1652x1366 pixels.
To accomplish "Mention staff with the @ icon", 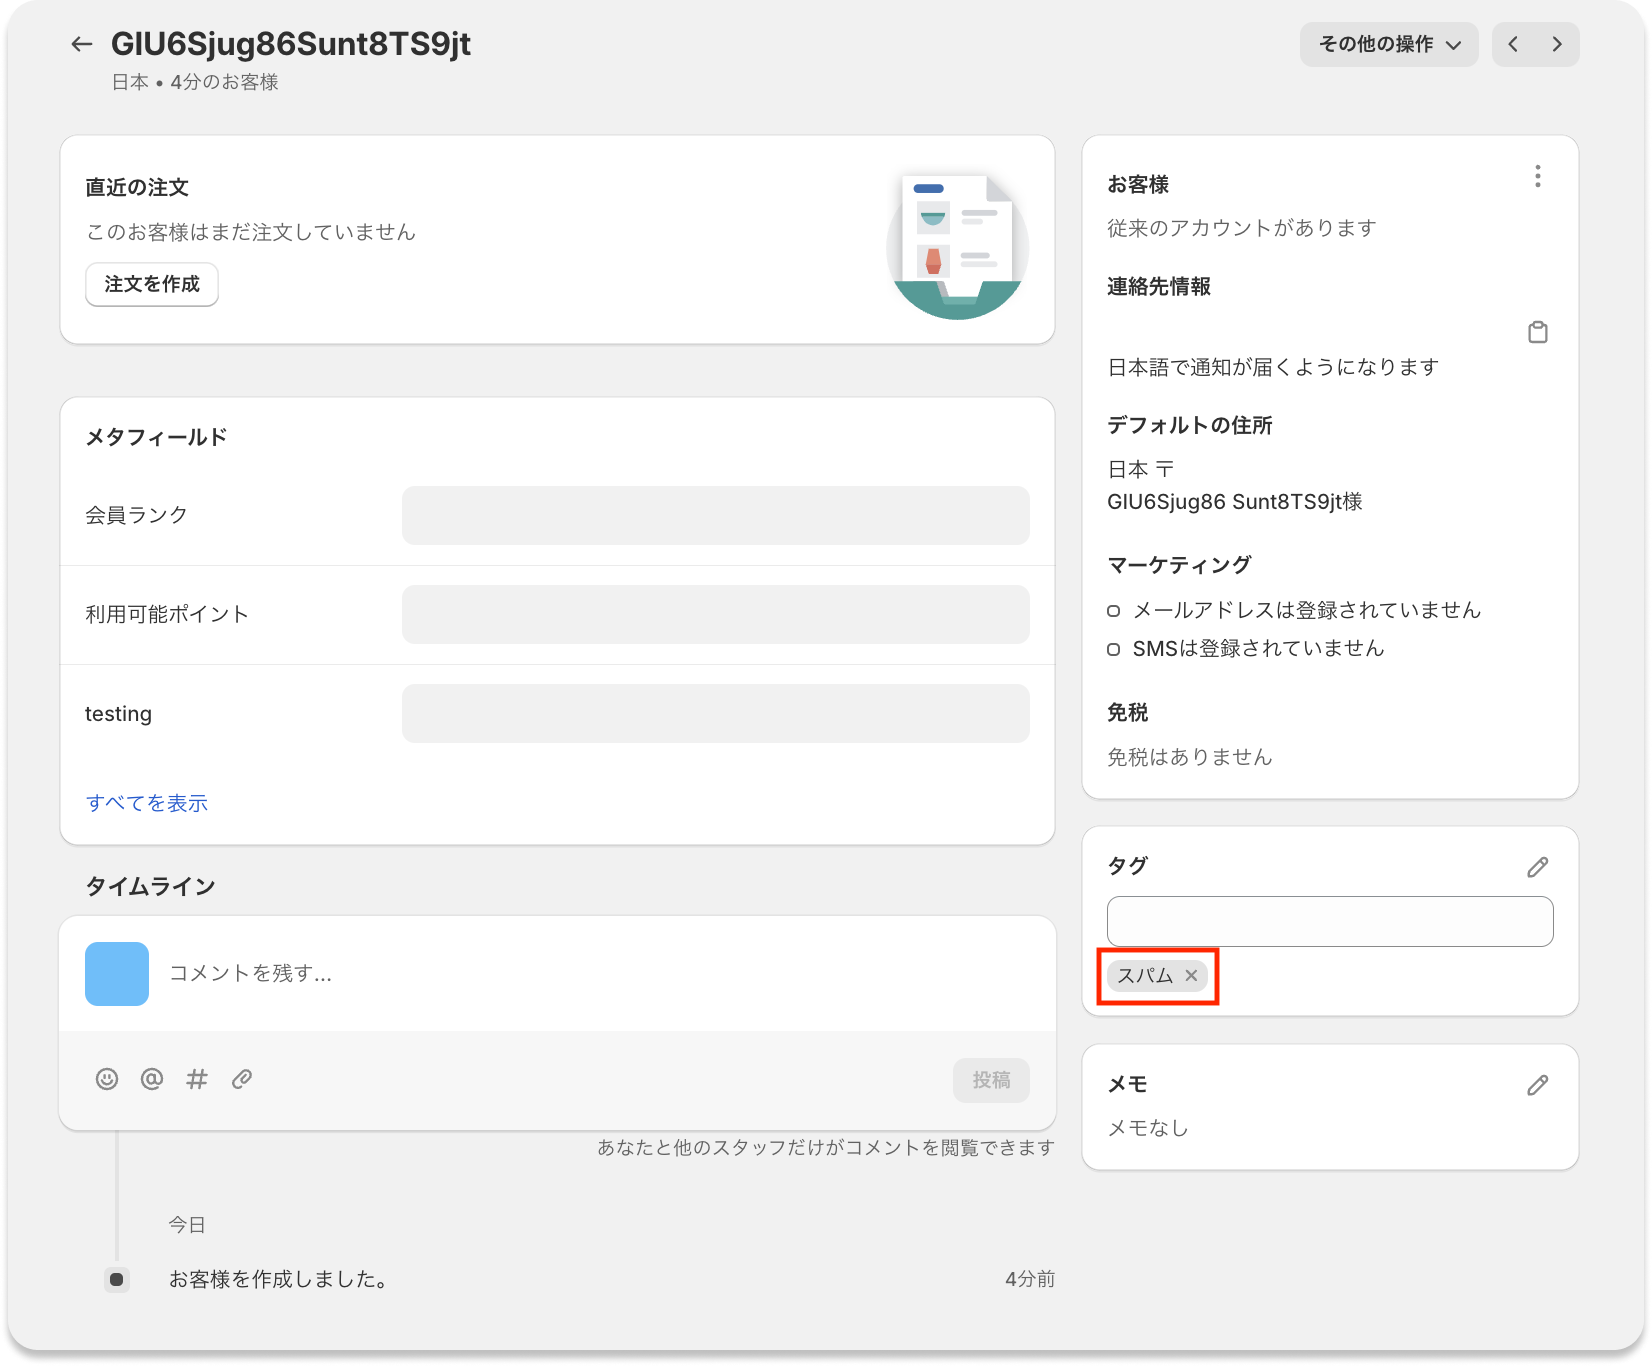I will pos(152,1079).
